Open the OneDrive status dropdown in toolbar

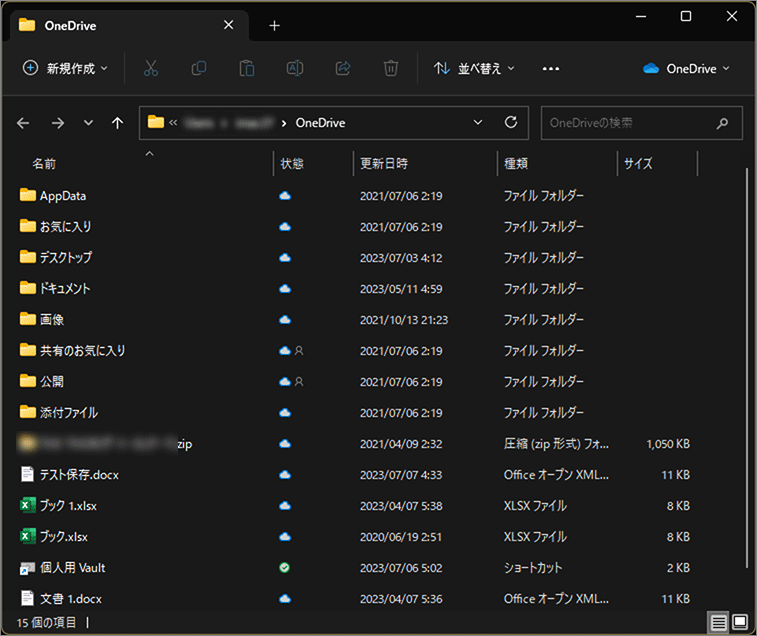686,69
